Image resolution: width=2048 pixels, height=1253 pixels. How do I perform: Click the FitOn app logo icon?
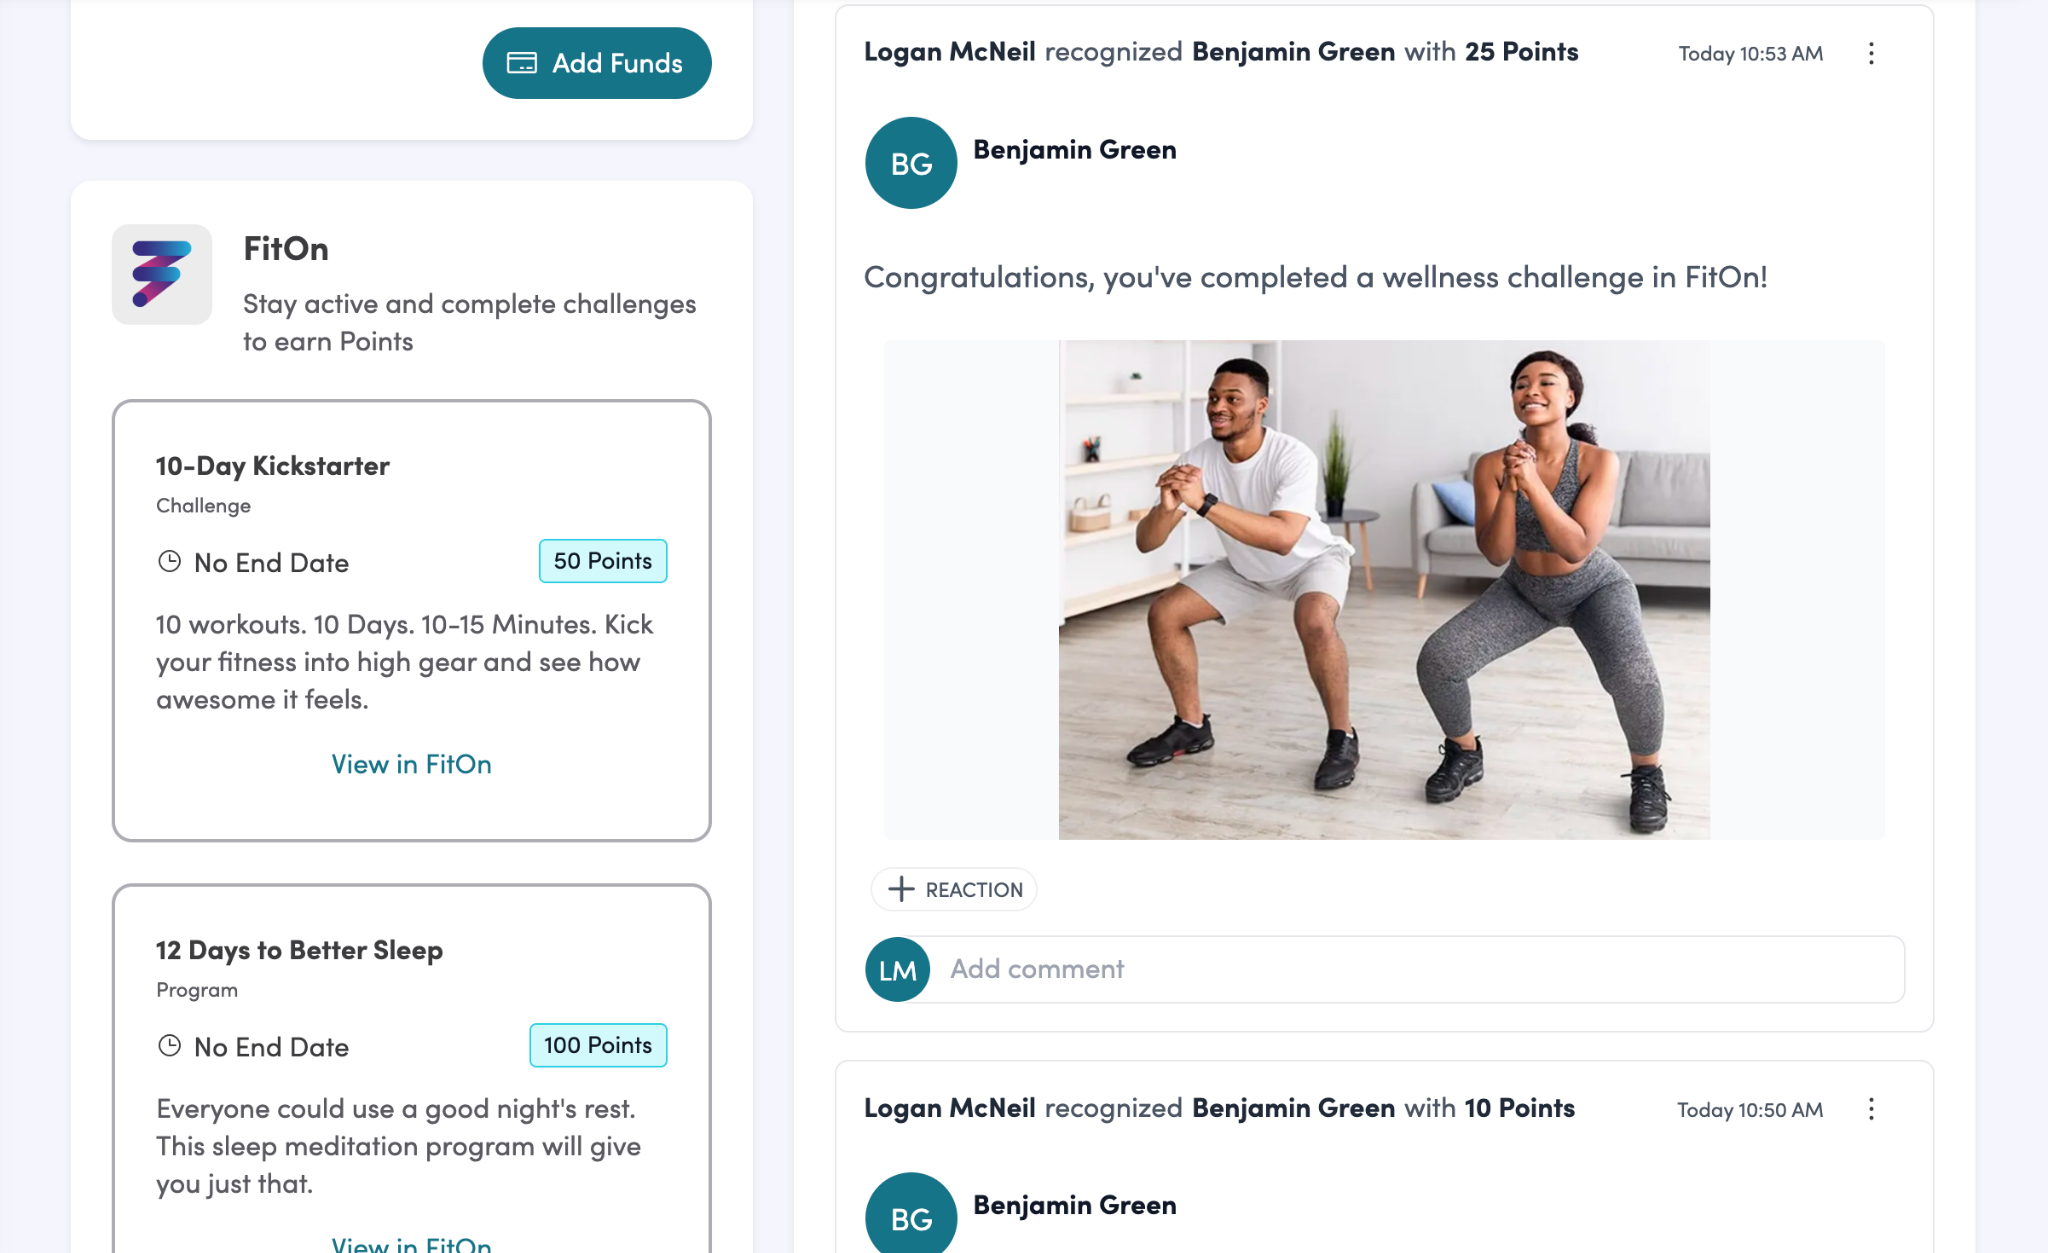(162, 274)
